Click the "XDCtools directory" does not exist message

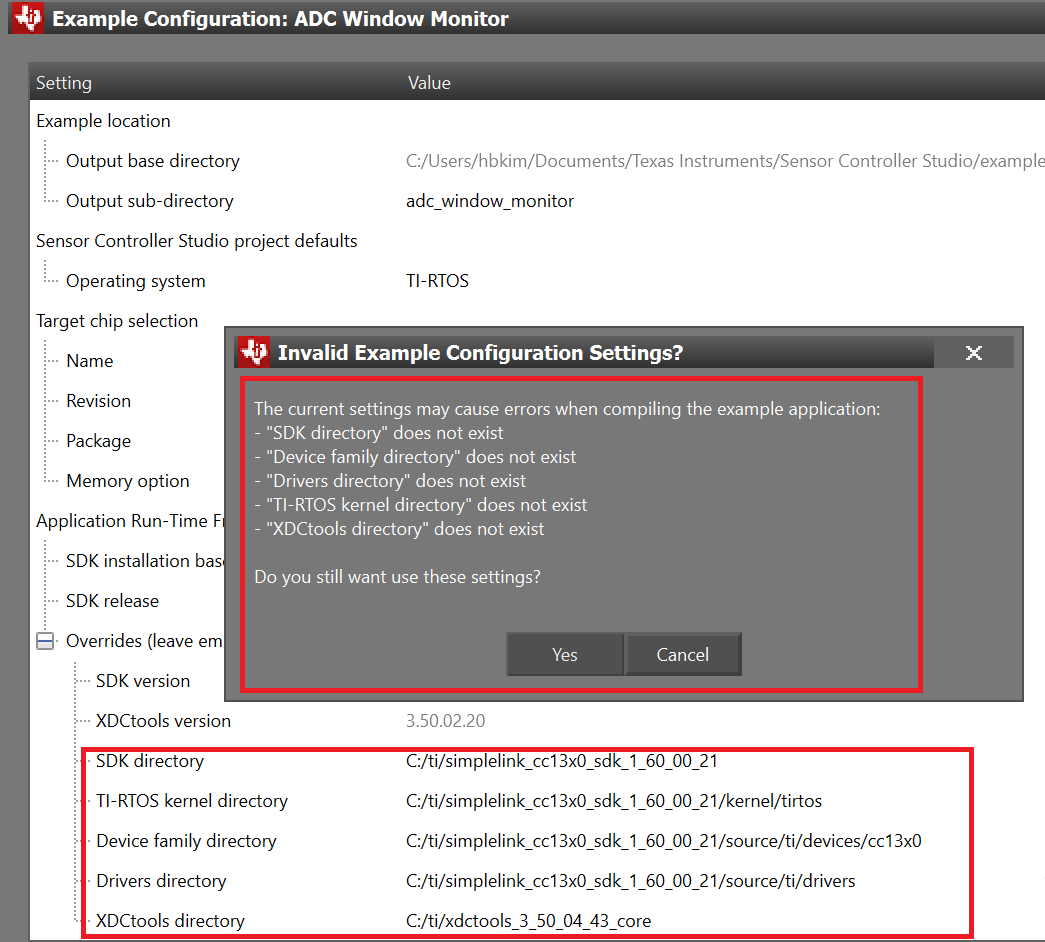pyautogui.click(x=399, y=529)
